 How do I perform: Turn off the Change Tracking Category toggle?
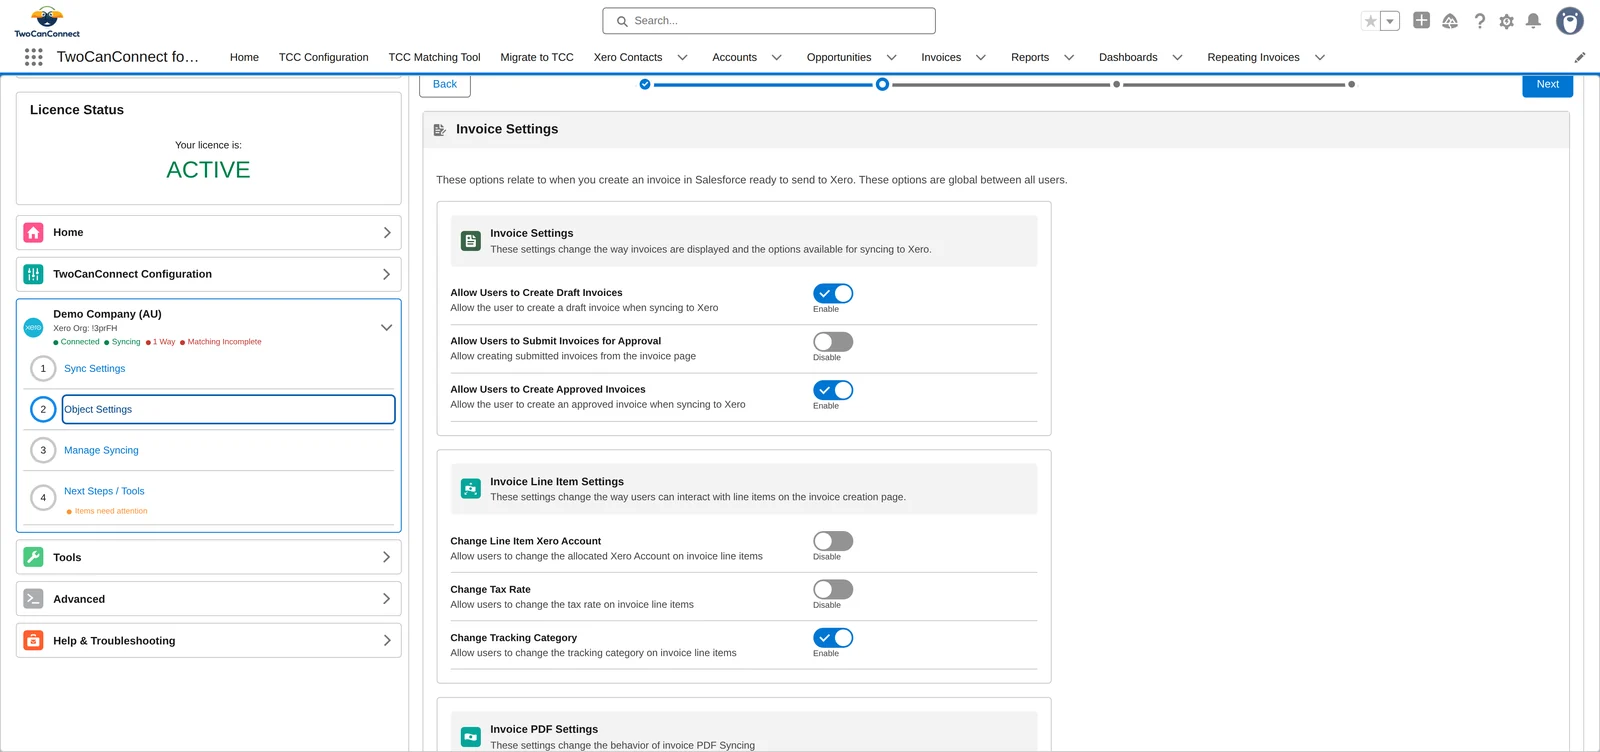click(833, 638)
